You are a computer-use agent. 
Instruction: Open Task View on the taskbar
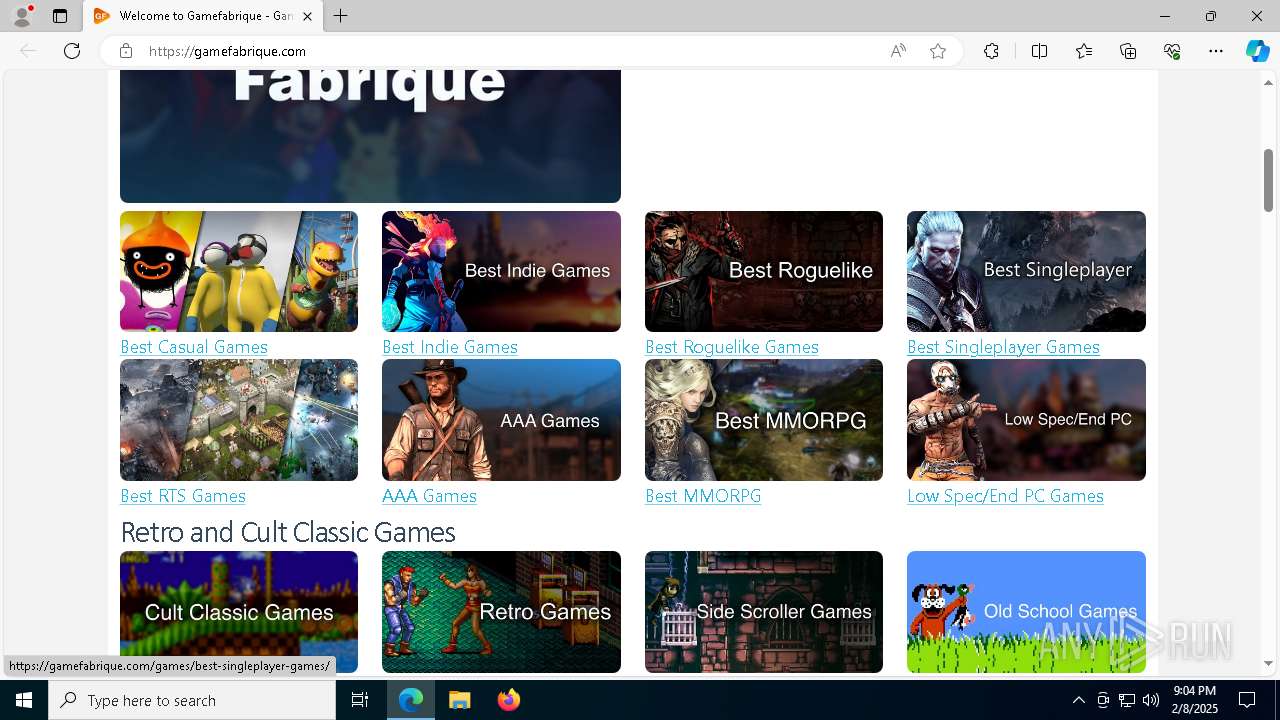pos(360,700)
